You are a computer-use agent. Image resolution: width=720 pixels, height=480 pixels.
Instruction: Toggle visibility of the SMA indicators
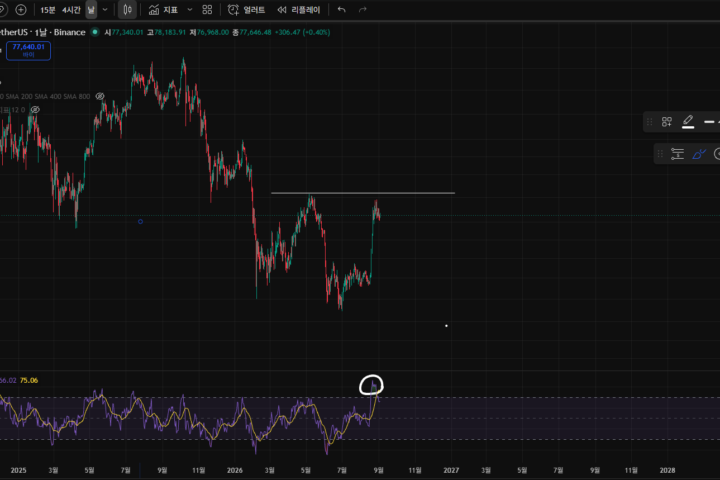[x=100, y=96]
